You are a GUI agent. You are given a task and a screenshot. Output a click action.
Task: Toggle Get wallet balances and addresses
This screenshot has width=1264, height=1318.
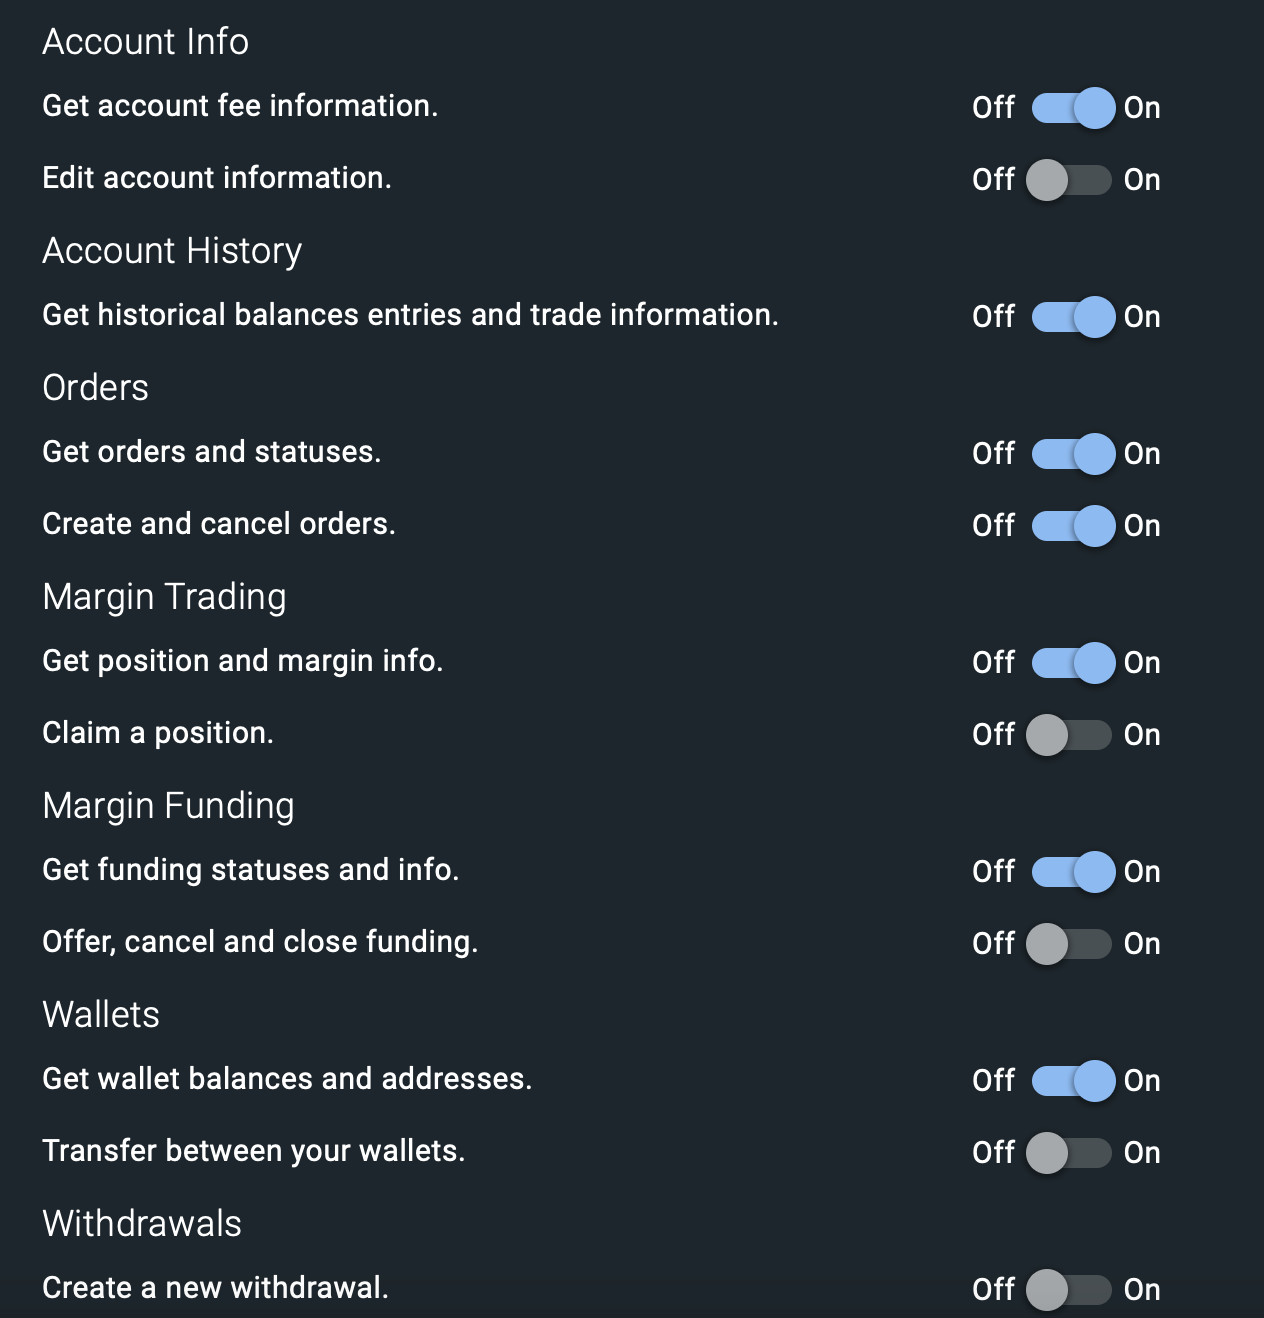1072,1081
